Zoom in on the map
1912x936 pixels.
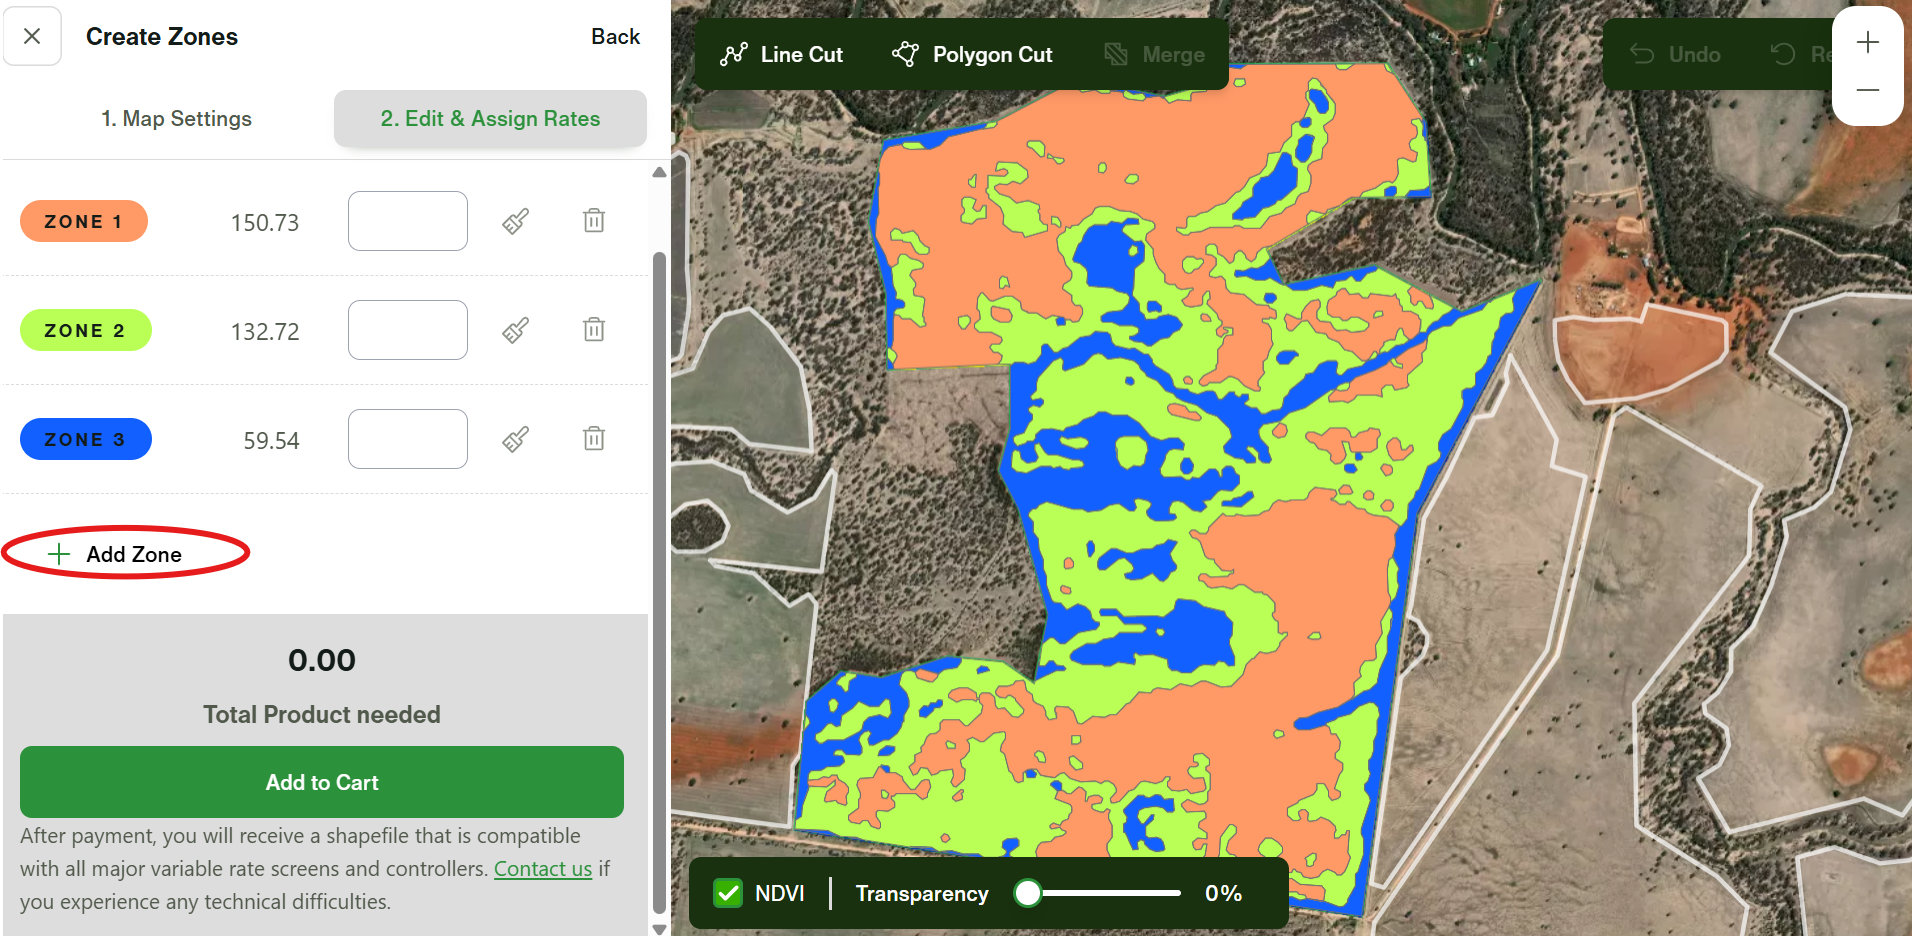tap(1867, 42)
